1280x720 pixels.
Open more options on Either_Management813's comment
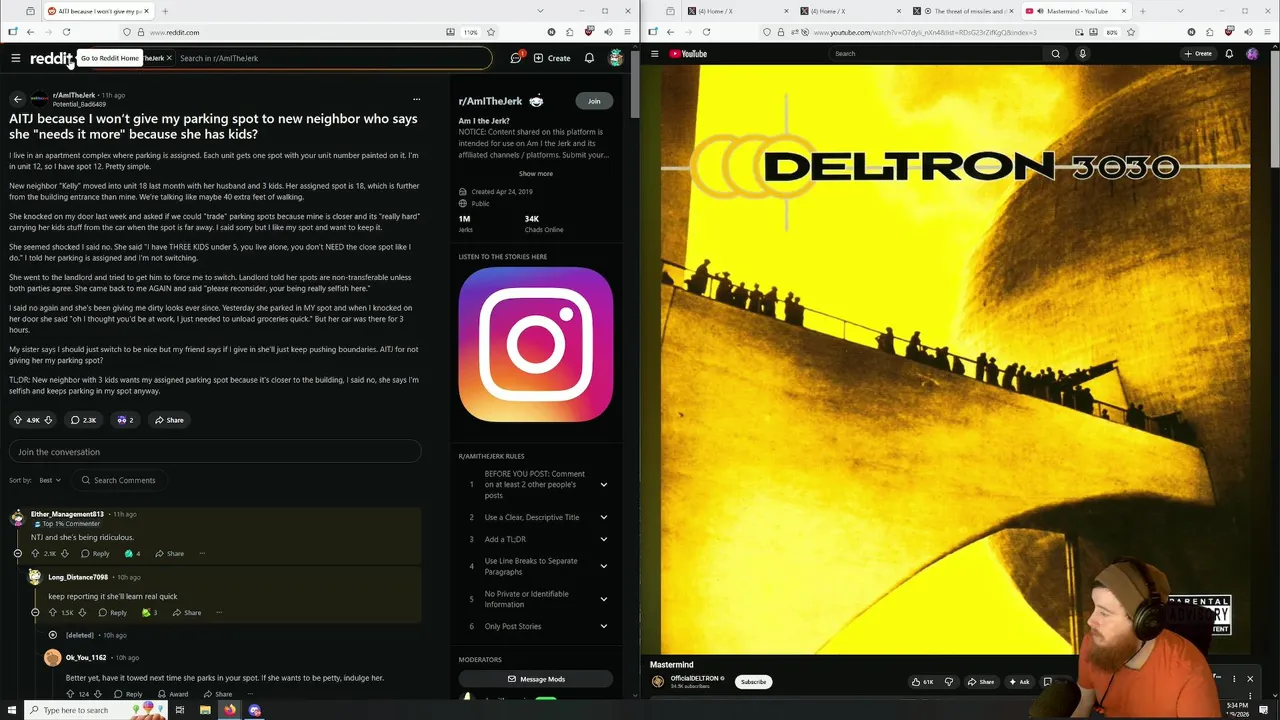pyautogui.click(x=202, y=553)
